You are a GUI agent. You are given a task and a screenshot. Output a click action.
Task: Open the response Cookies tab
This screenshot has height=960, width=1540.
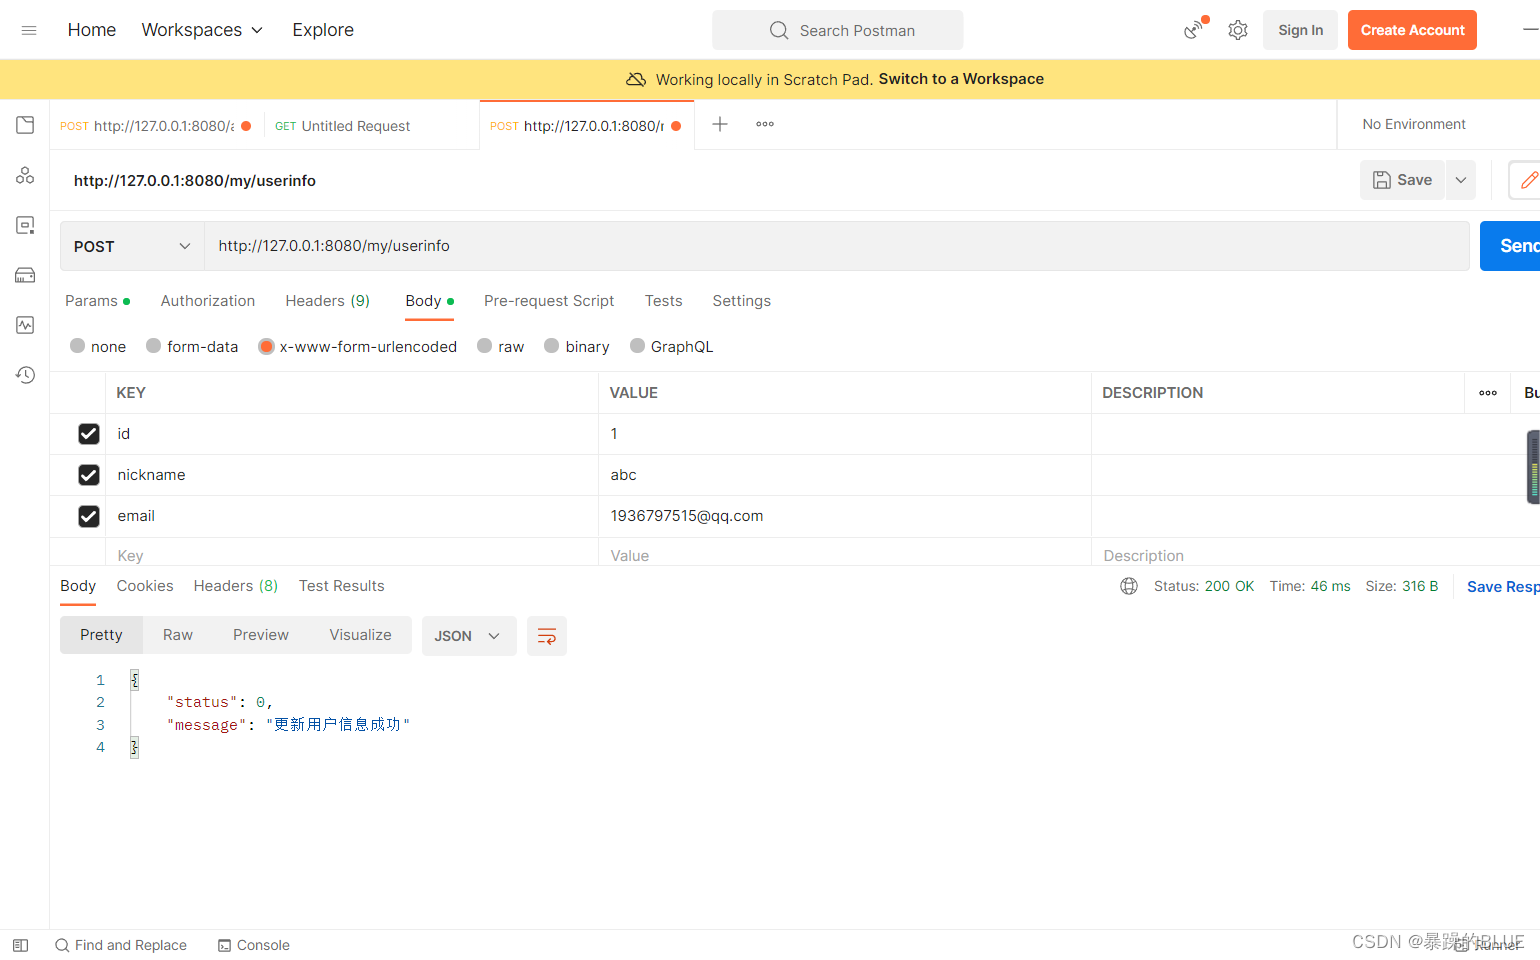coord(145,586)
